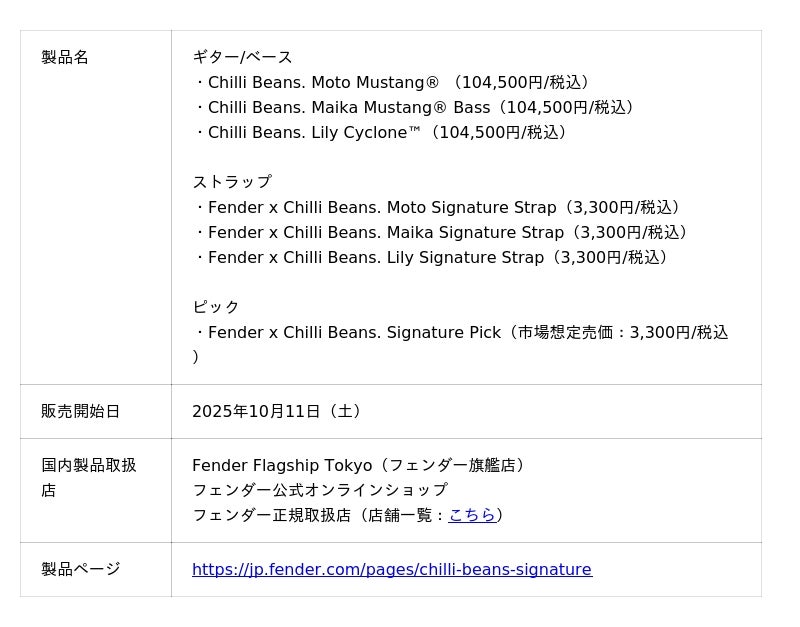800x627 pixels.
Task: Click the フェンダー公式オンラインショップ text
Action: 320,490
